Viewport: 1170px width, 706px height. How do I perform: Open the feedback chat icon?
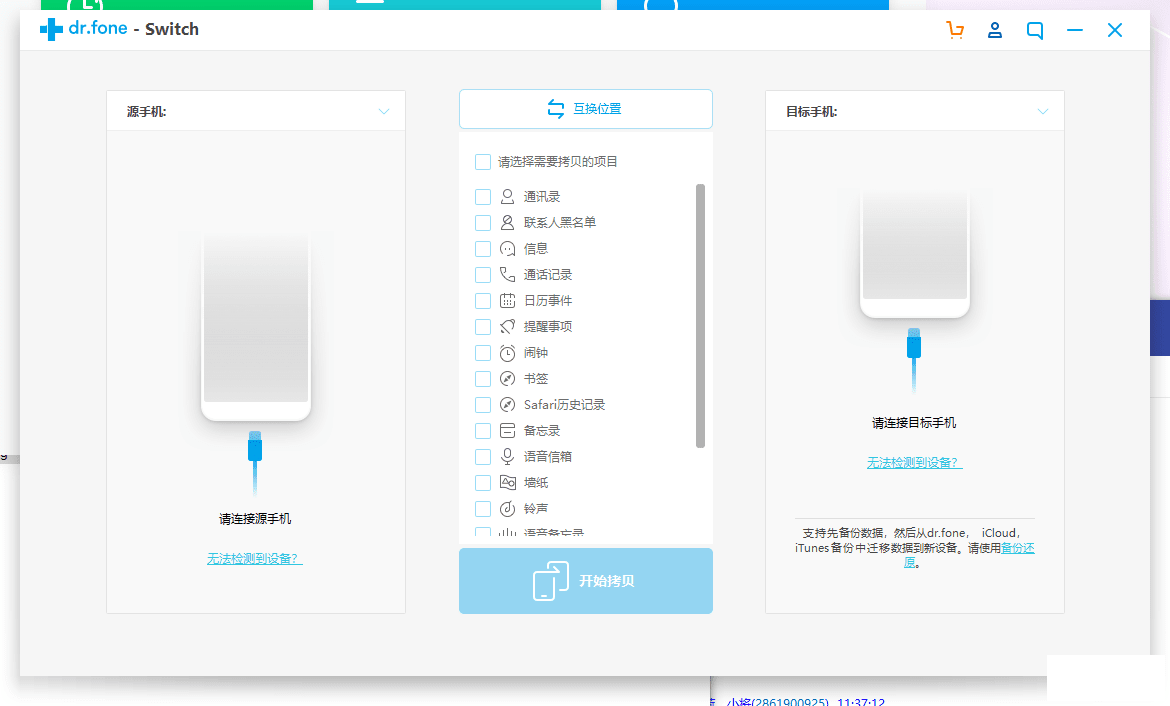coord(1035,31)
